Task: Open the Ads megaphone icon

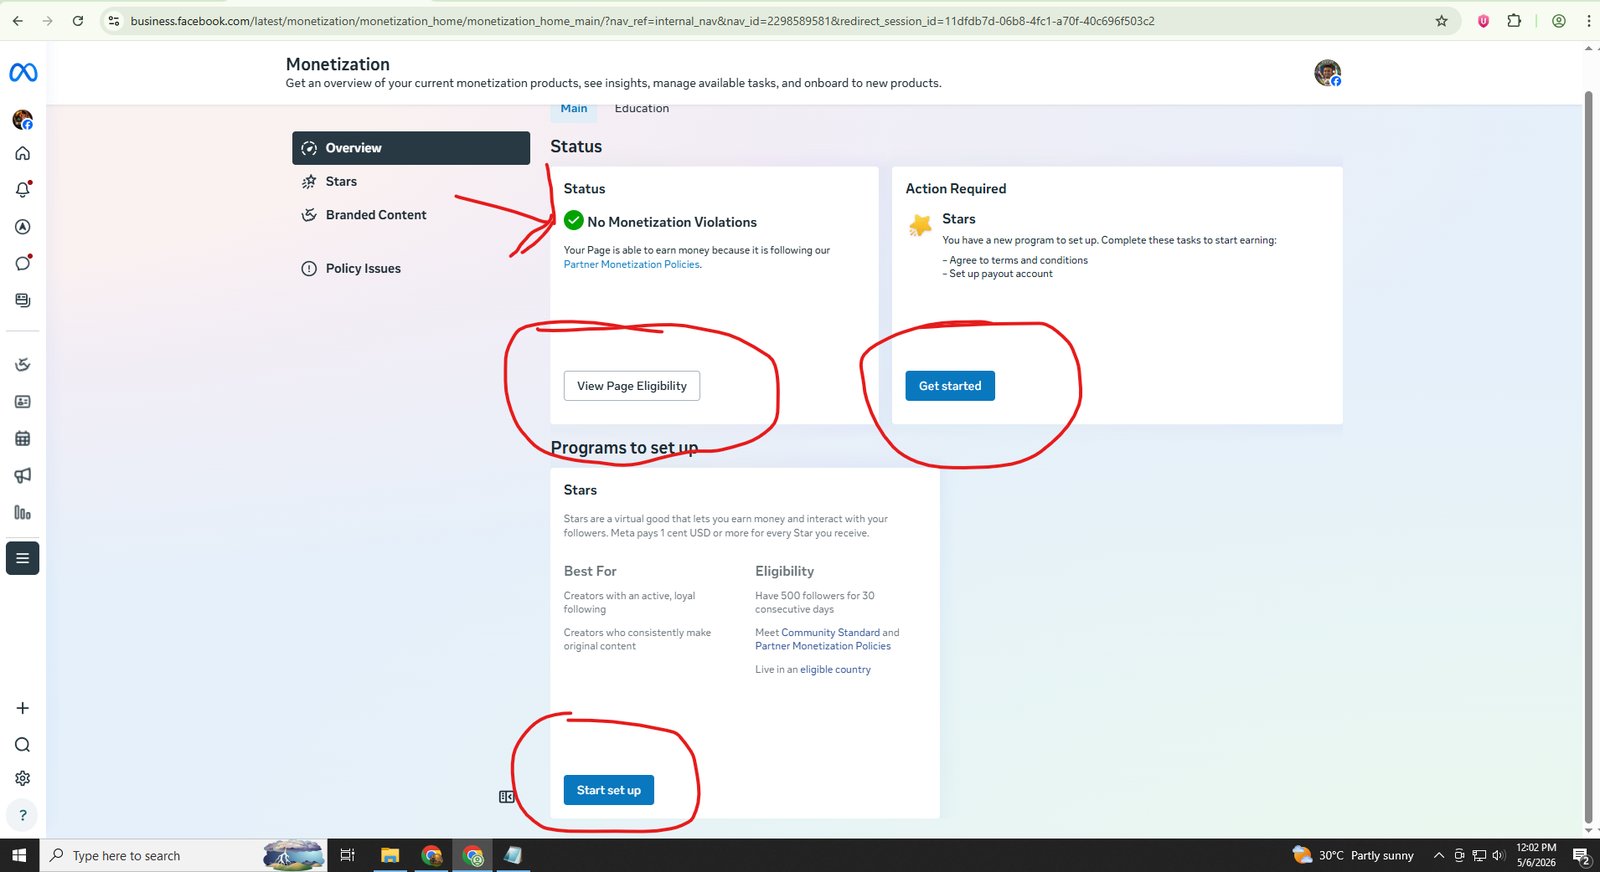Action: coord(22,475)
